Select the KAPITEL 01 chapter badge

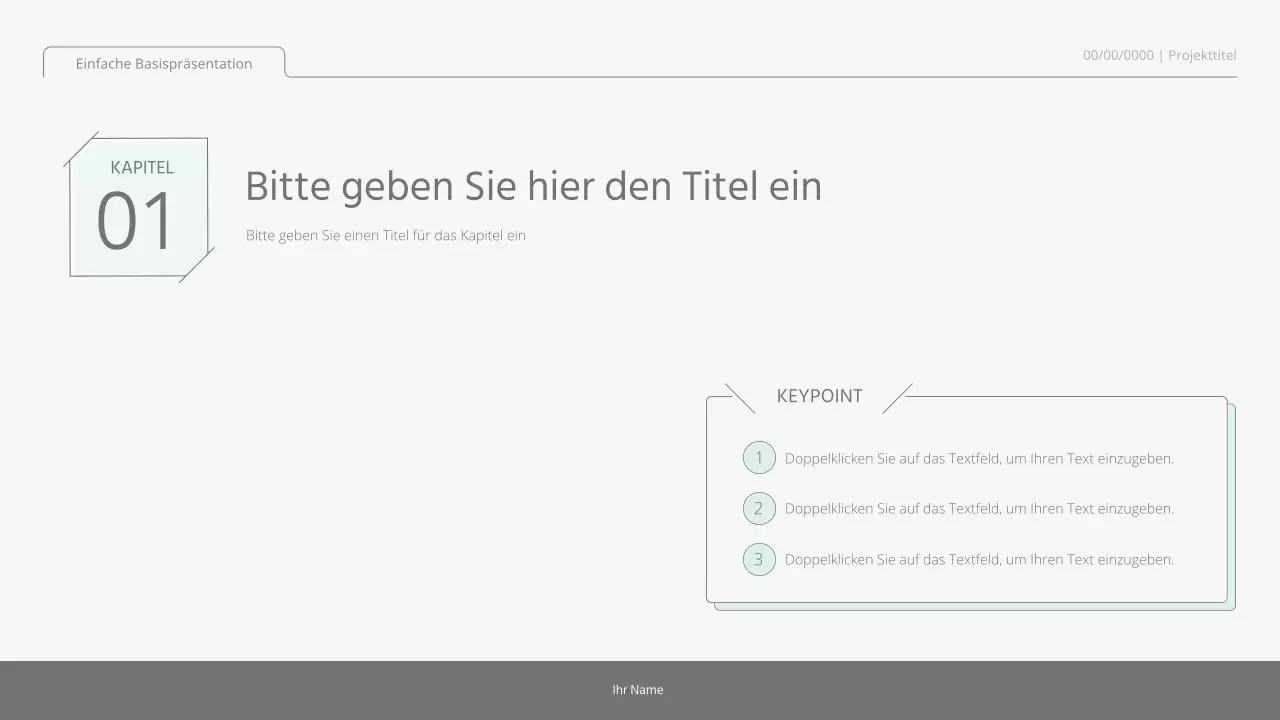coord(138,205)
